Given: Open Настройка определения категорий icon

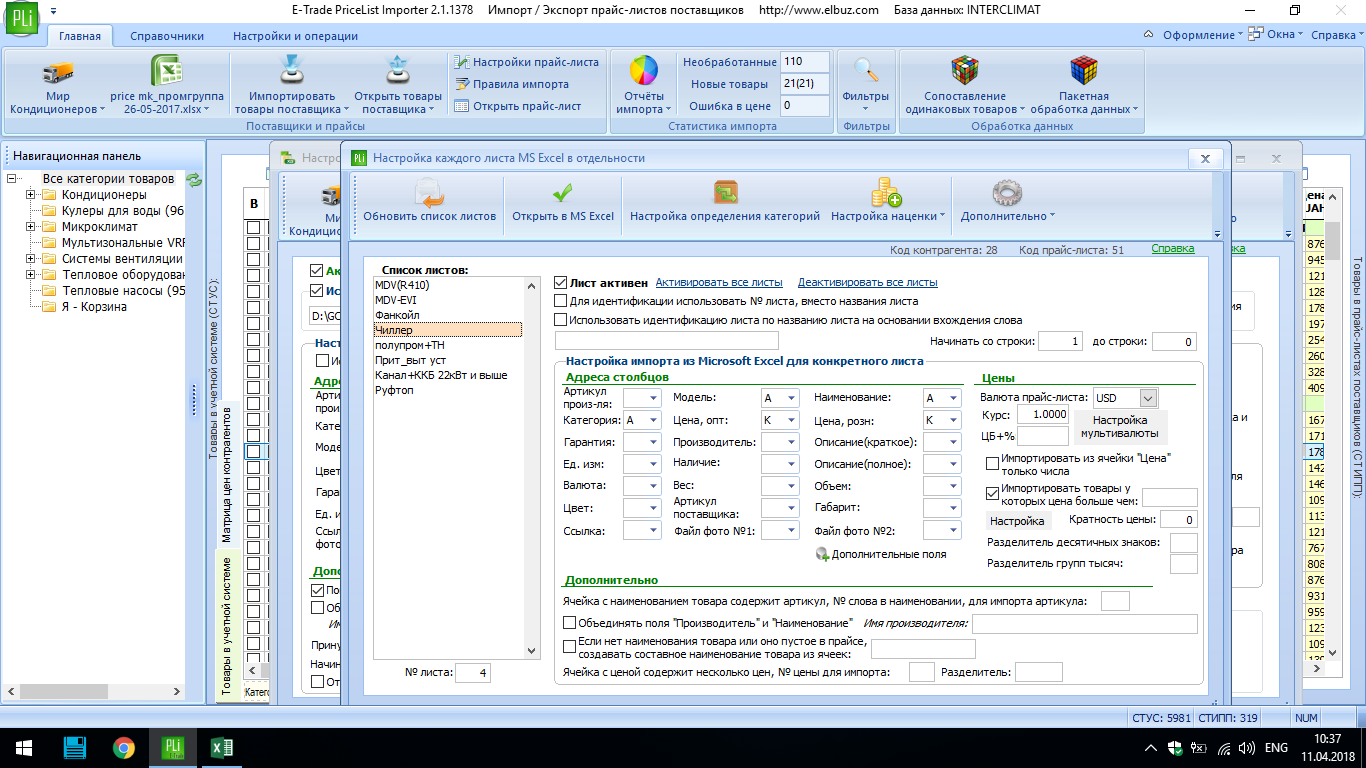Looking at the screenshot, I should click(725, 194).
